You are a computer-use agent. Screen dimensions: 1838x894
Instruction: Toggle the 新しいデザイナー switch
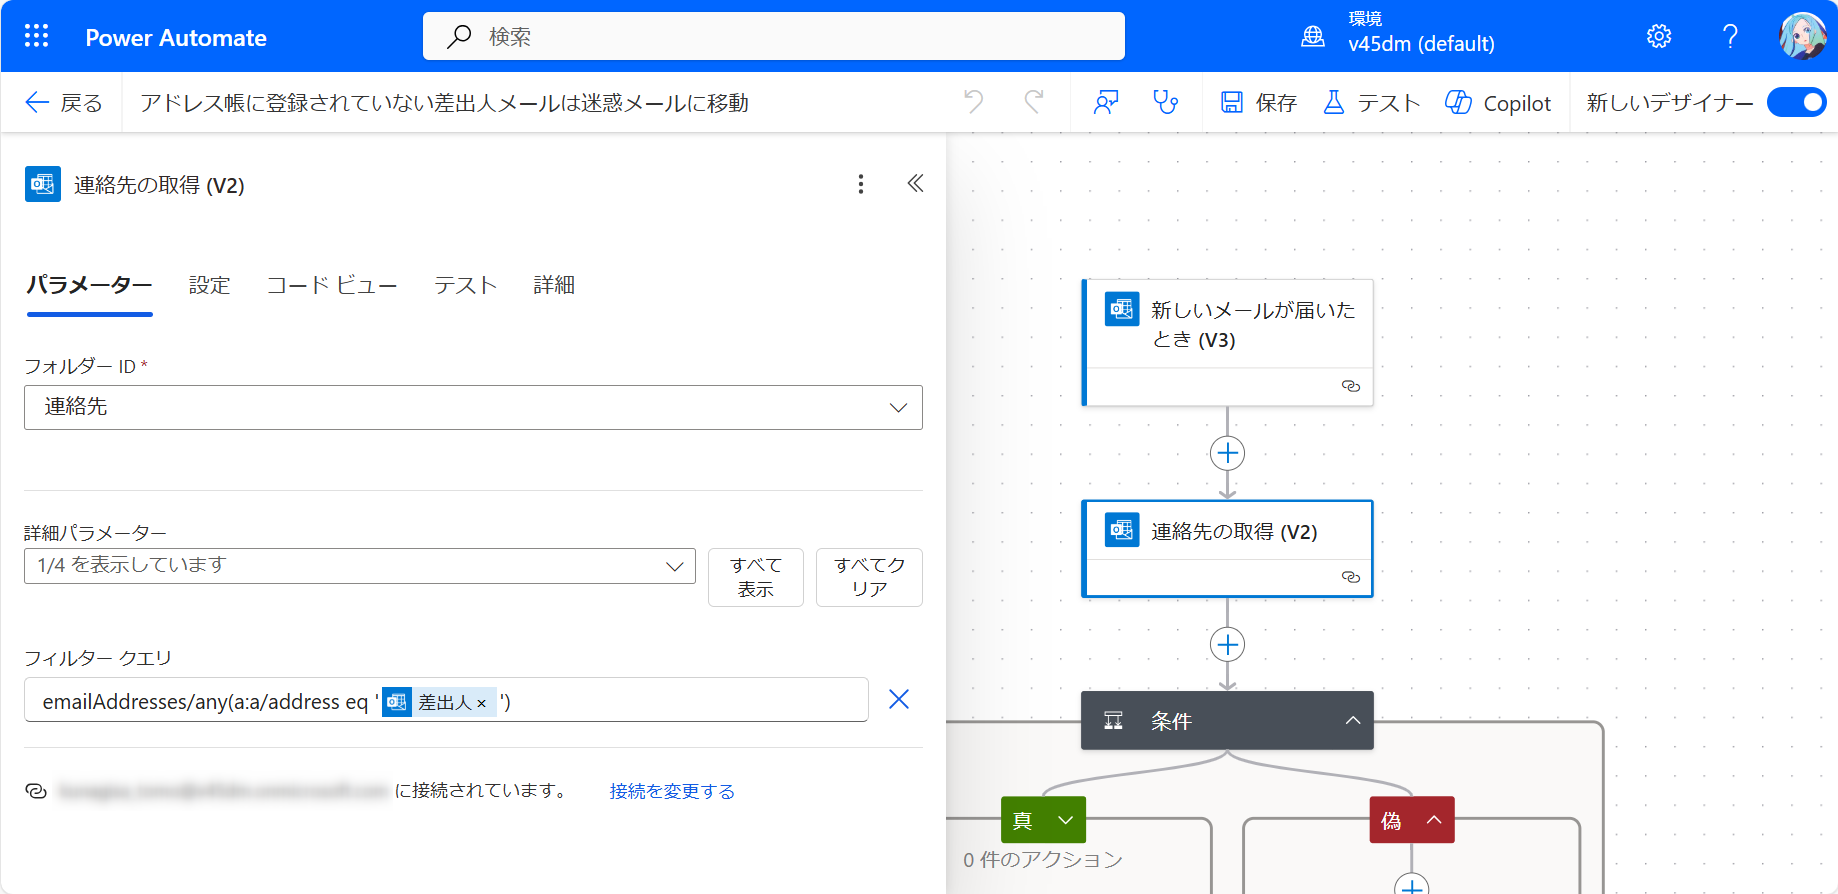point(1796,102)
